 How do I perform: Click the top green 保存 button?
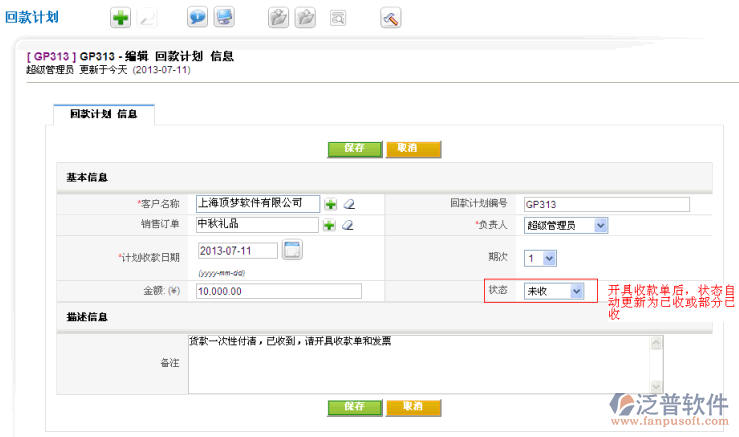(354, 148)
